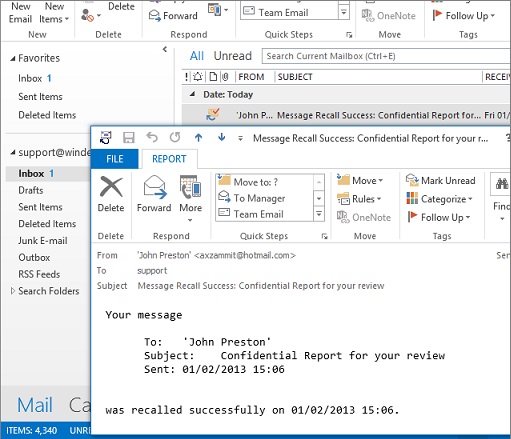Click sender address axzammit@hotmail.com
Viewport: 511px width, 439px height.
[245, 255]
